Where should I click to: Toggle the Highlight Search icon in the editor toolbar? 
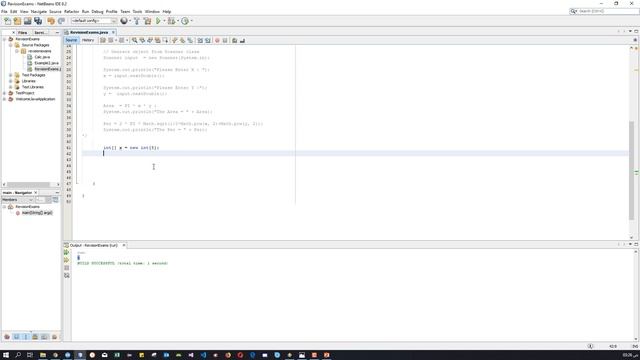coord(158,40)
